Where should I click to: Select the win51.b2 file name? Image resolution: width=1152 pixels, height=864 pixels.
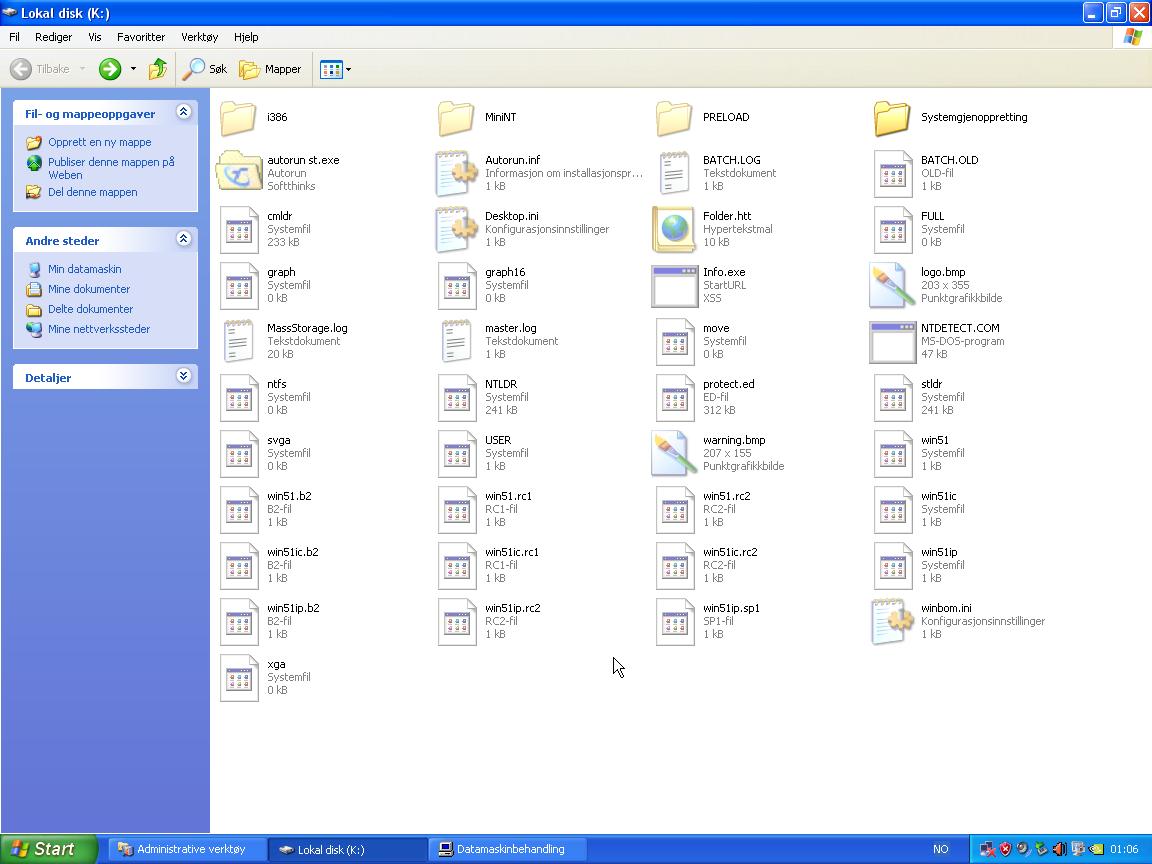coord(289,496)
